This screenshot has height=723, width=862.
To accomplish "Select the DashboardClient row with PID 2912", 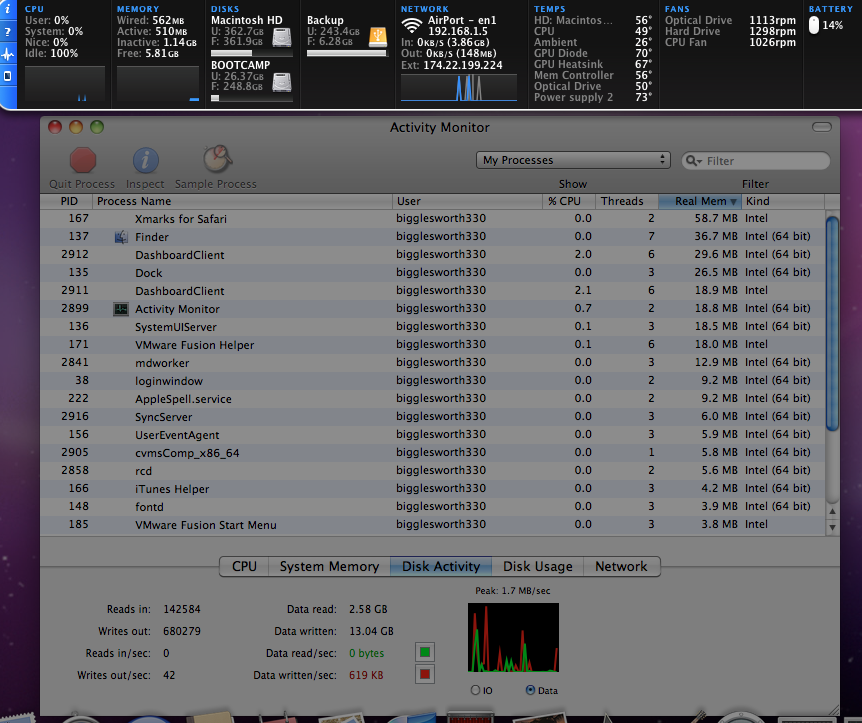I will point(433,255).
